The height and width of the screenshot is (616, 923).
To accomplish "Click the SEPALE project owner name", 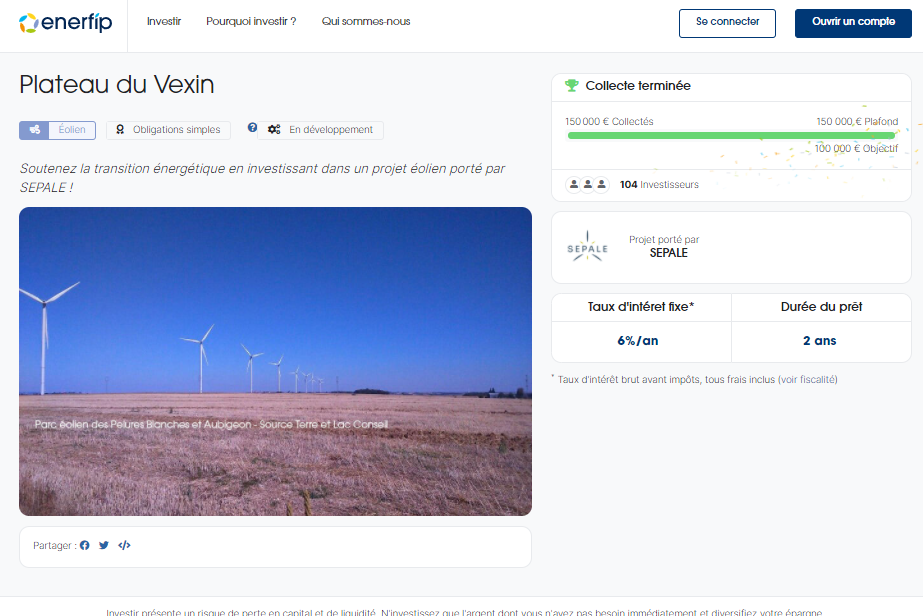I will coord(668,253).
